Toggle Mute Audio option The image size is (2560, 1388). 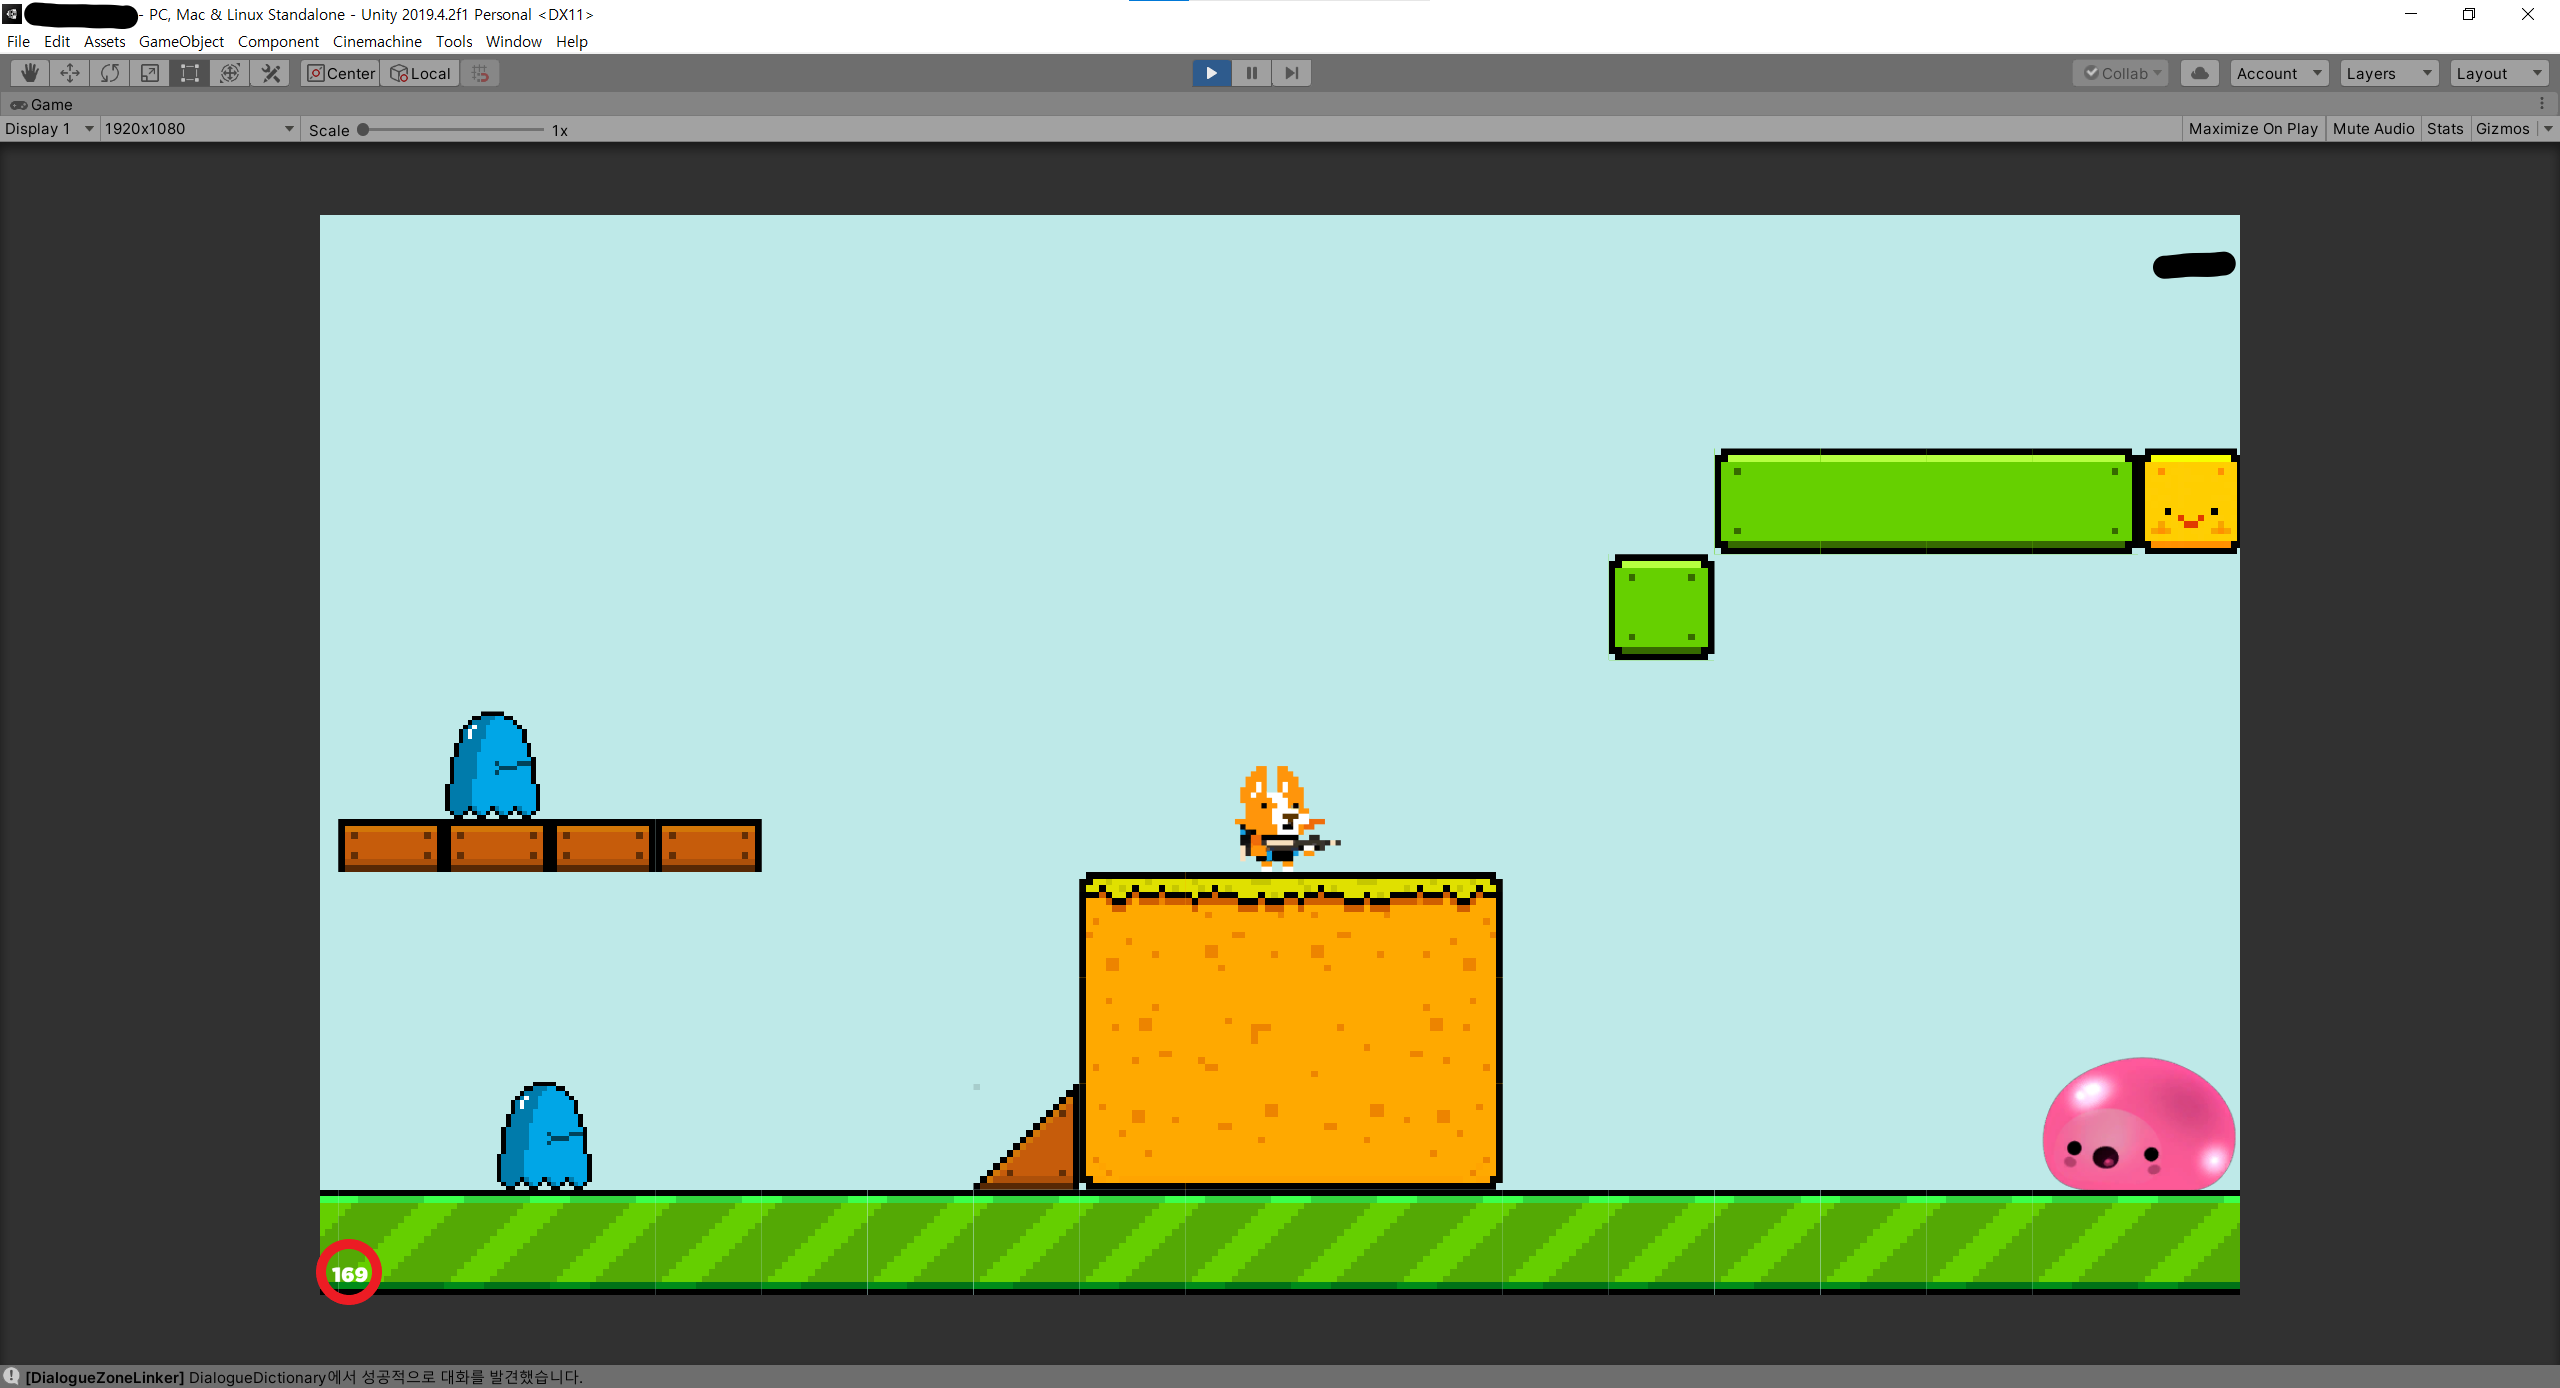tap(2372, 129)
